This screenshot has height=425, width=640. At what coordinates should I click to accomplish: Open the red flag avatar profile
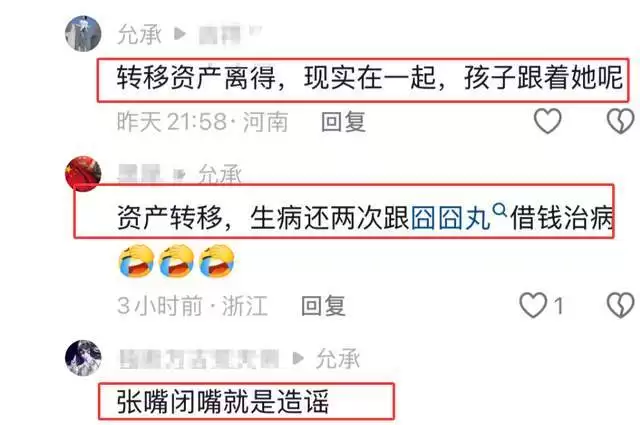pyautogui.click(x=83, y=173)
